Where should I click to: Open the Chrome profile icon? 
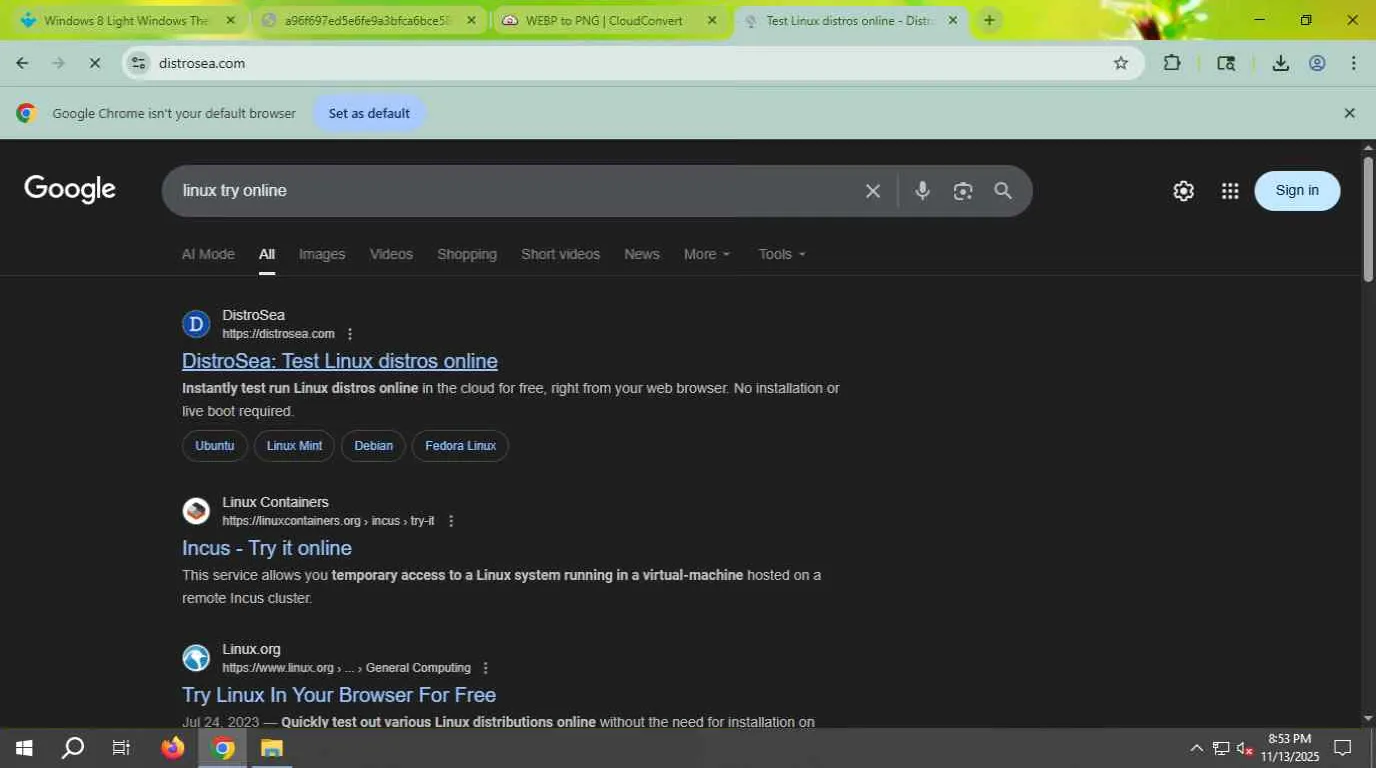pyautogui.click(x=1317, y=63)
